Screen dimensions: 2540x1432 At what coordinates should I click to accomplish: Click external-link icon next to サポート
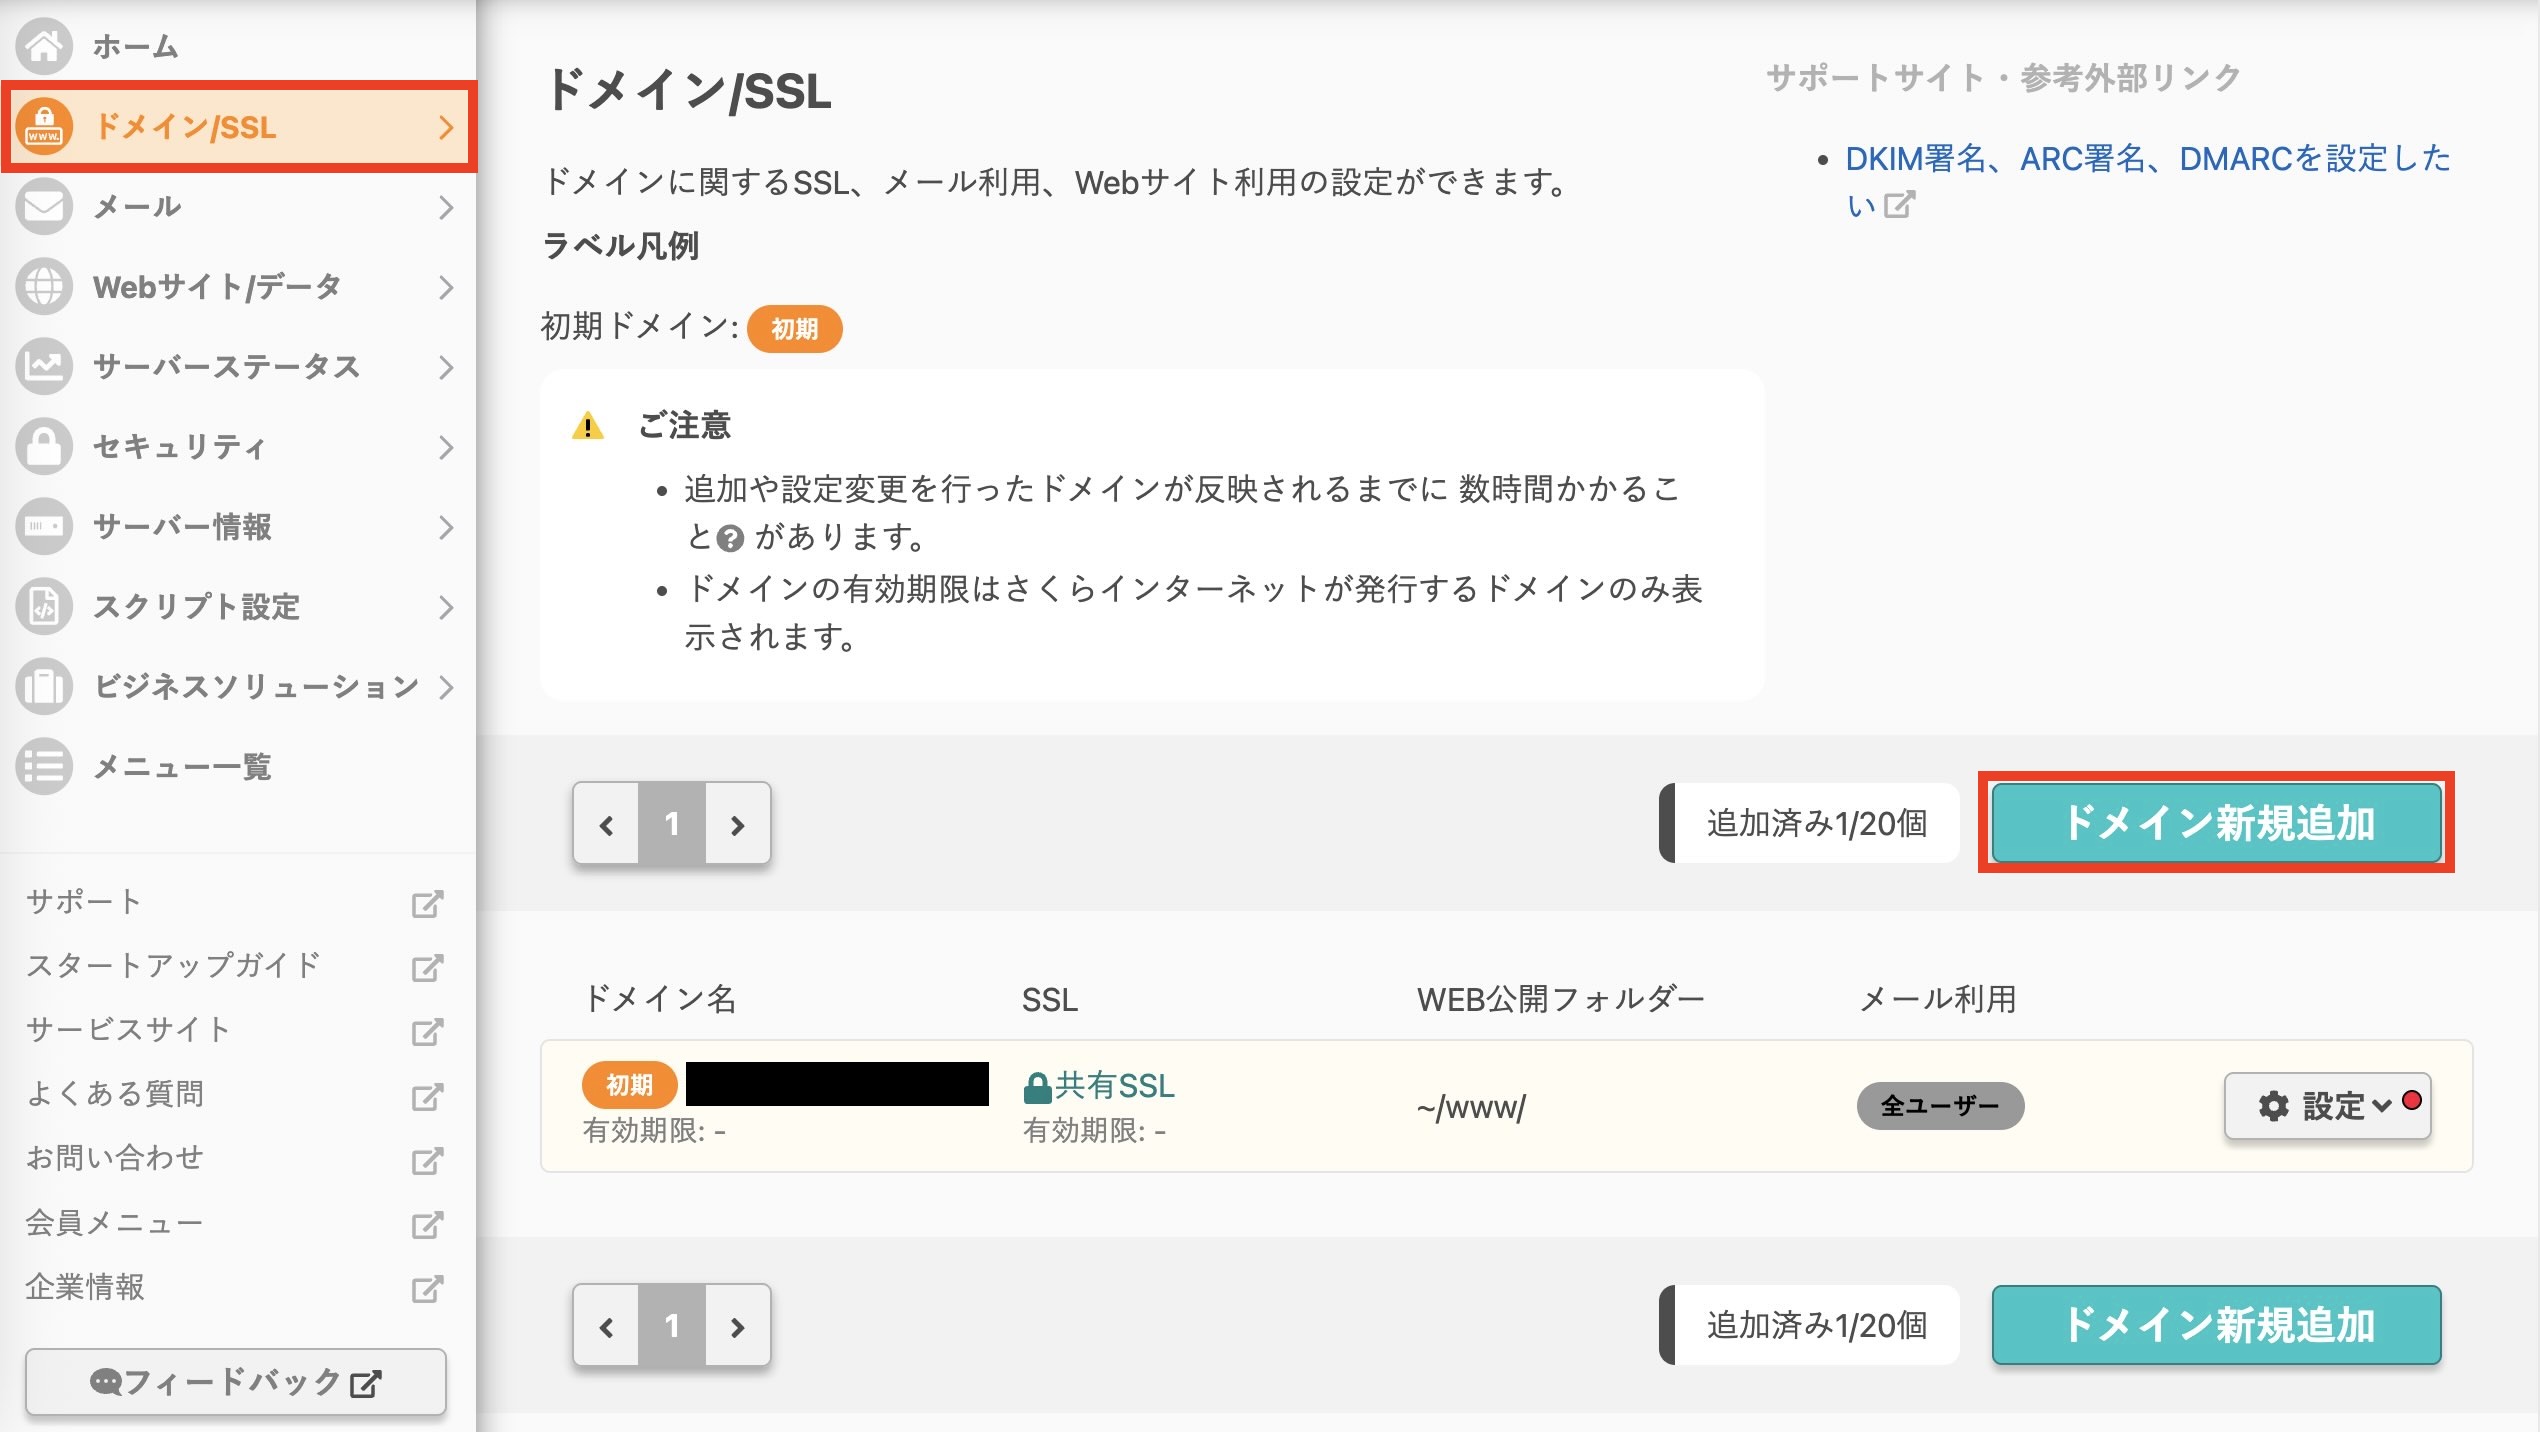[427, 904]
